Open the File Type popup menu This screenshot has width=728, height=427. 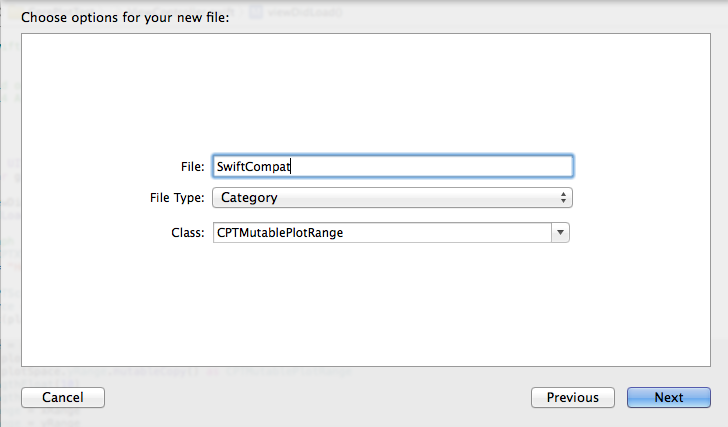(x=392, y=198)
